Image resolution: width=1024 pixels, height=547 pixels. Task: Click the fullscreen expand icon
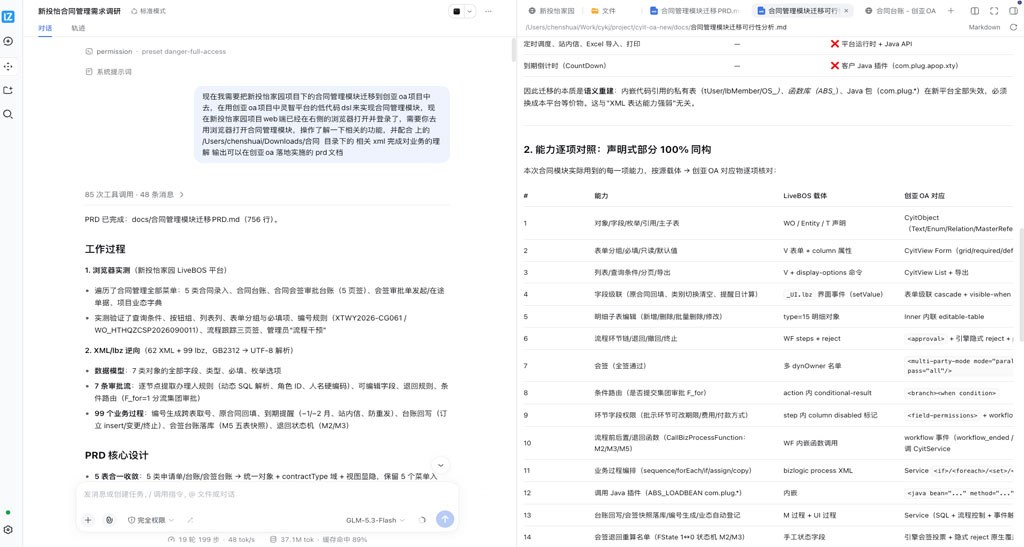click(994, 11)
